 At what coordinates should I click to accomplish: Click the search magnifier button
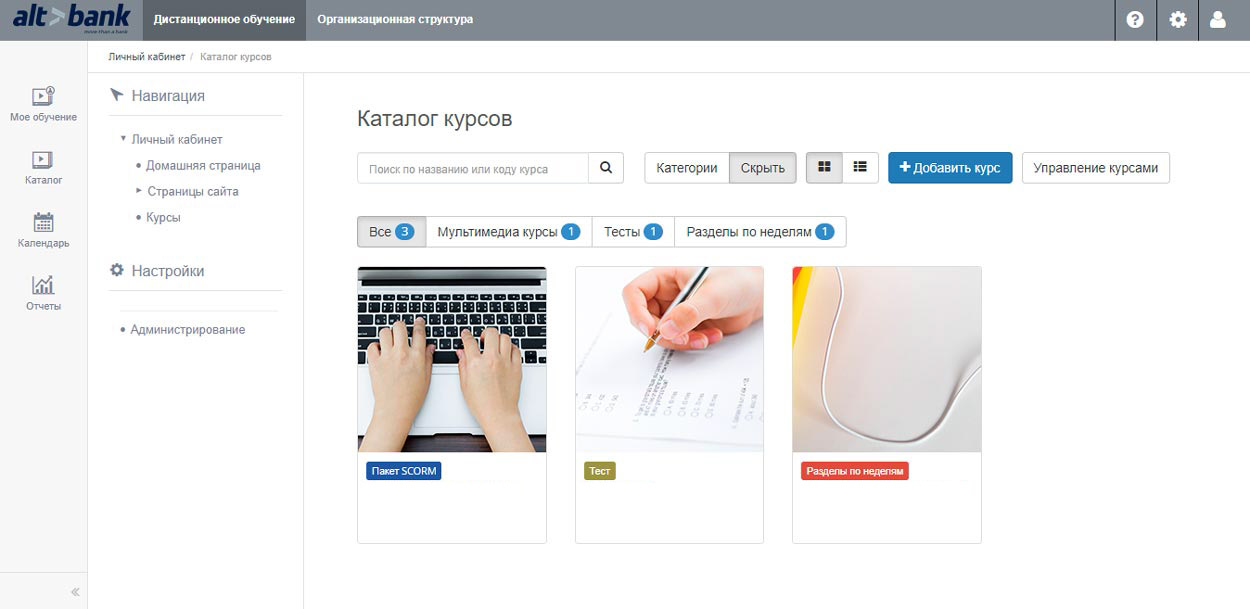[606, 168]
